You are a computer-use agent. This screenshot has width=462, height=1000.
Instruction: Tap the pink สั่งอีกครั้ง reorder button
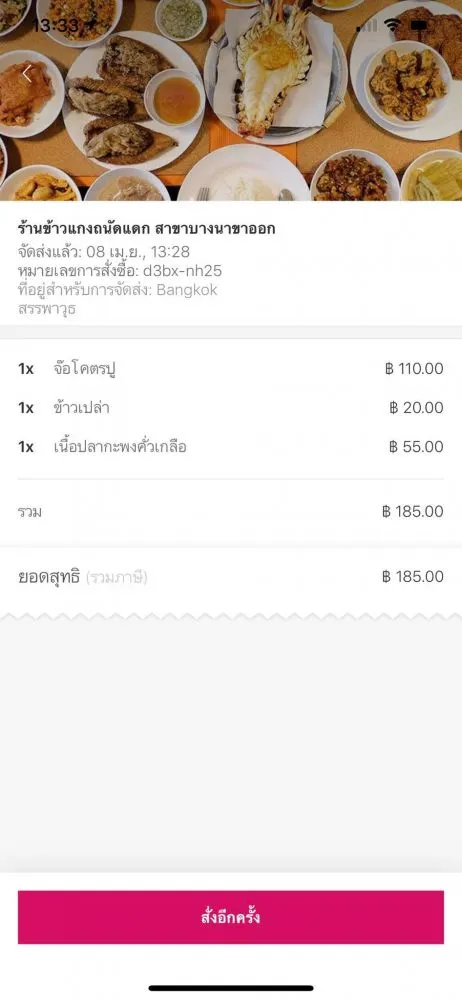pyautogui.click(x=231, y=917)
